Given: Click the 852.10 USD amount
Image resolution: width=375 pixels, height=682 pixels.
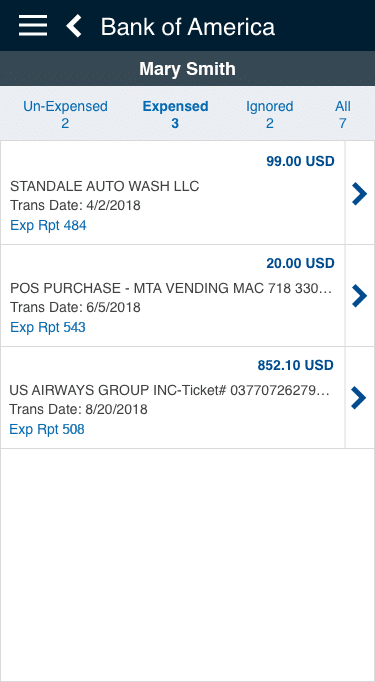Looking at the screenshot, I should pos(296,365).
